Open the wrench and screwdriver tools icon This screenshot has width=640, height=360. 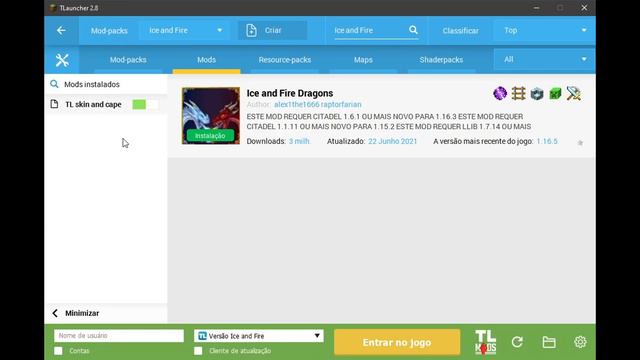pos(62,60)
